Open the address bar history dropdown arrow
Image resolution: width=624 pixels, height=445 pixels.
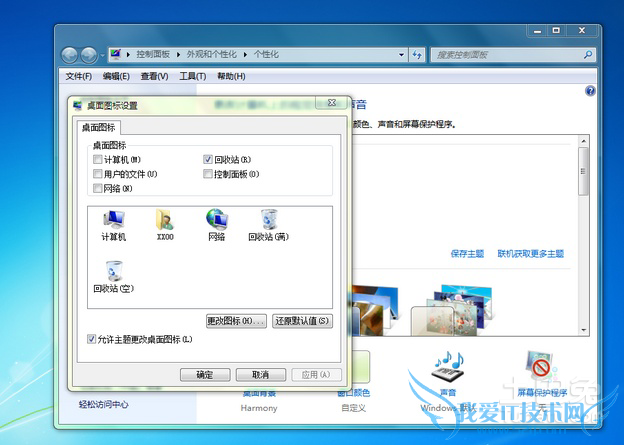[x=402, y=55]
